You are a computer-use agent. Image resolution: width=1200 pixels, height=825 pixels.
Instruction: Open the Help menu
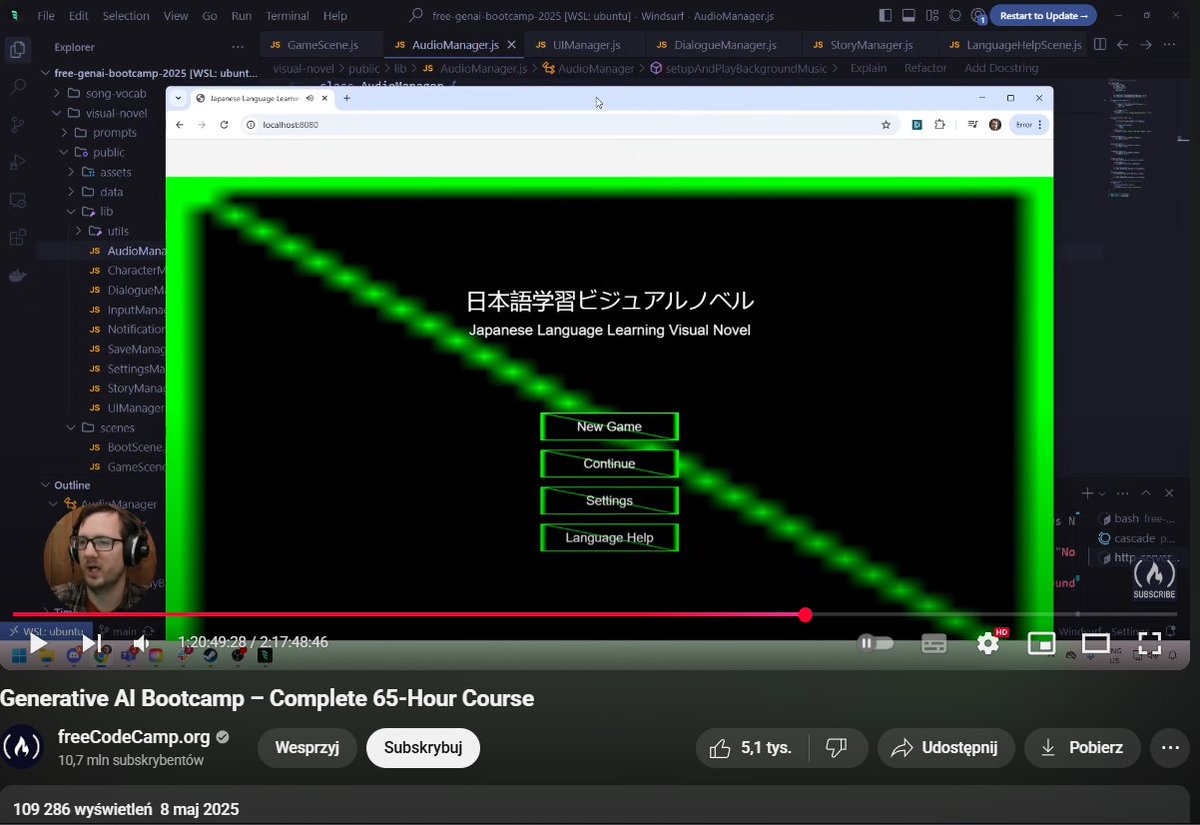335,16
